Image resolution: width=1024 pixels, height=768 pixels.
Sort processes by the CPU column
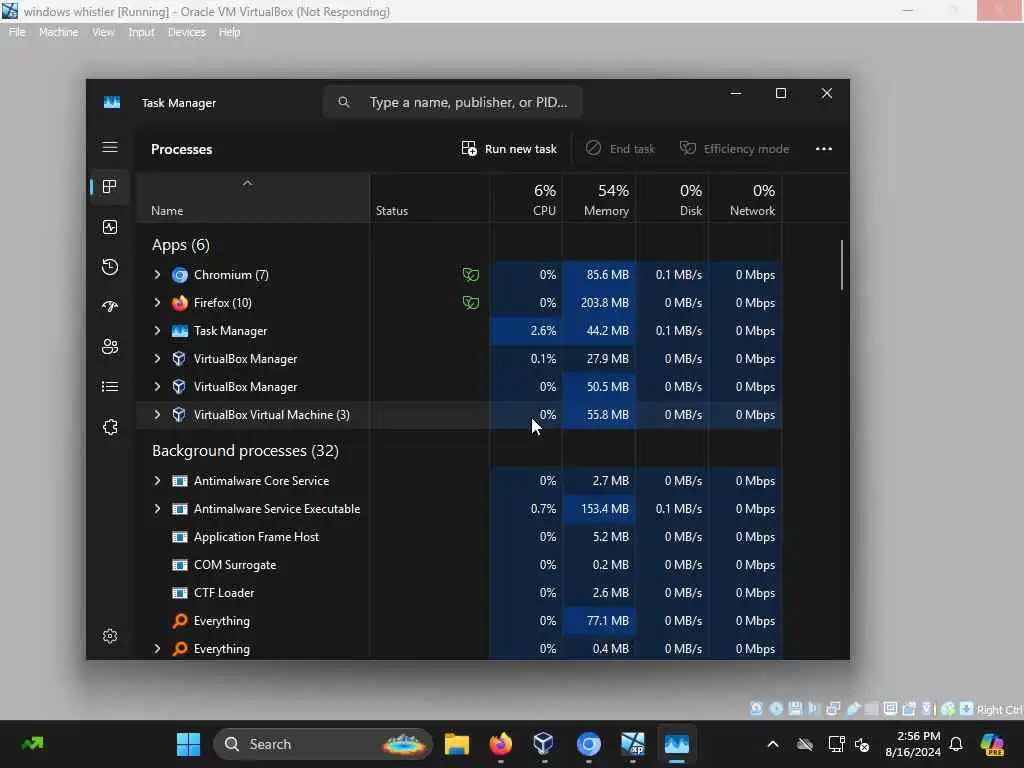click(x=526, y=199)
